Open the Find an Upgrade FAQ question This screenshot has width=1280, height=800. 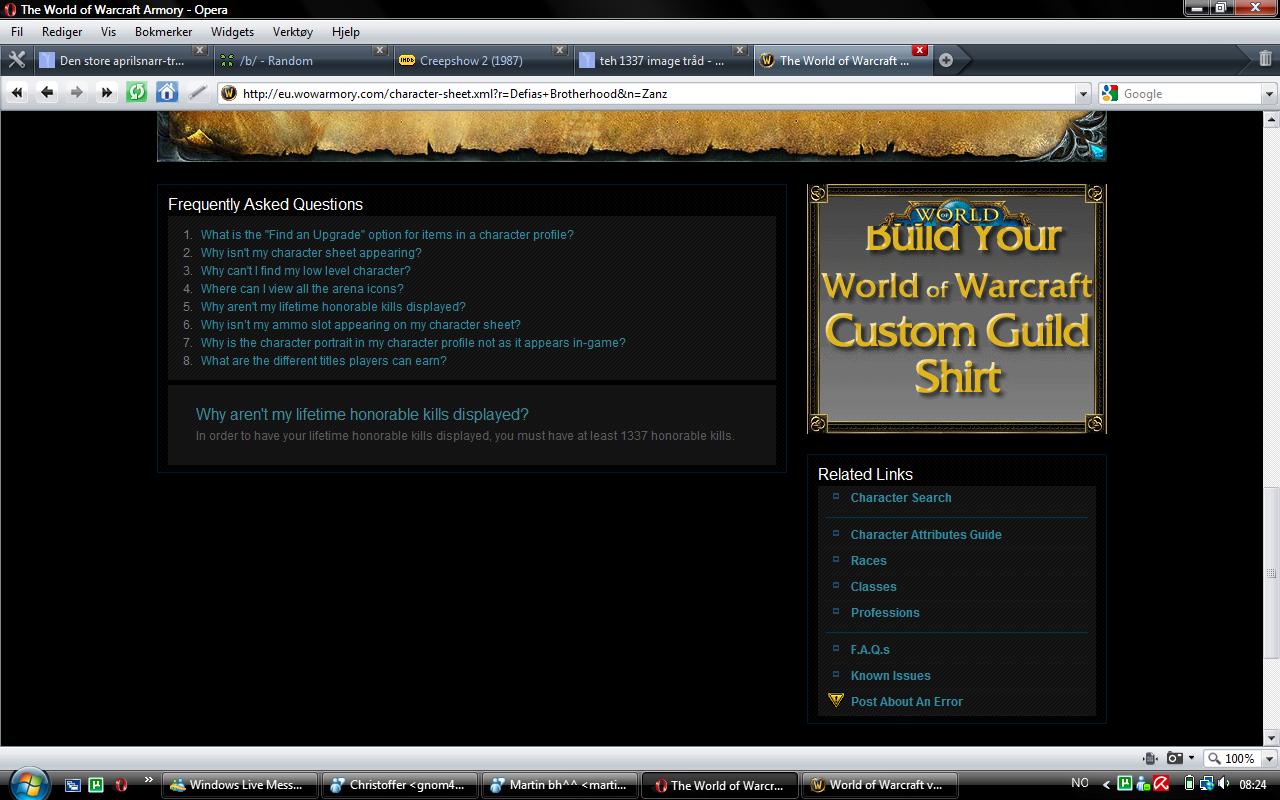pyautogui.click(x=387, y=235)
